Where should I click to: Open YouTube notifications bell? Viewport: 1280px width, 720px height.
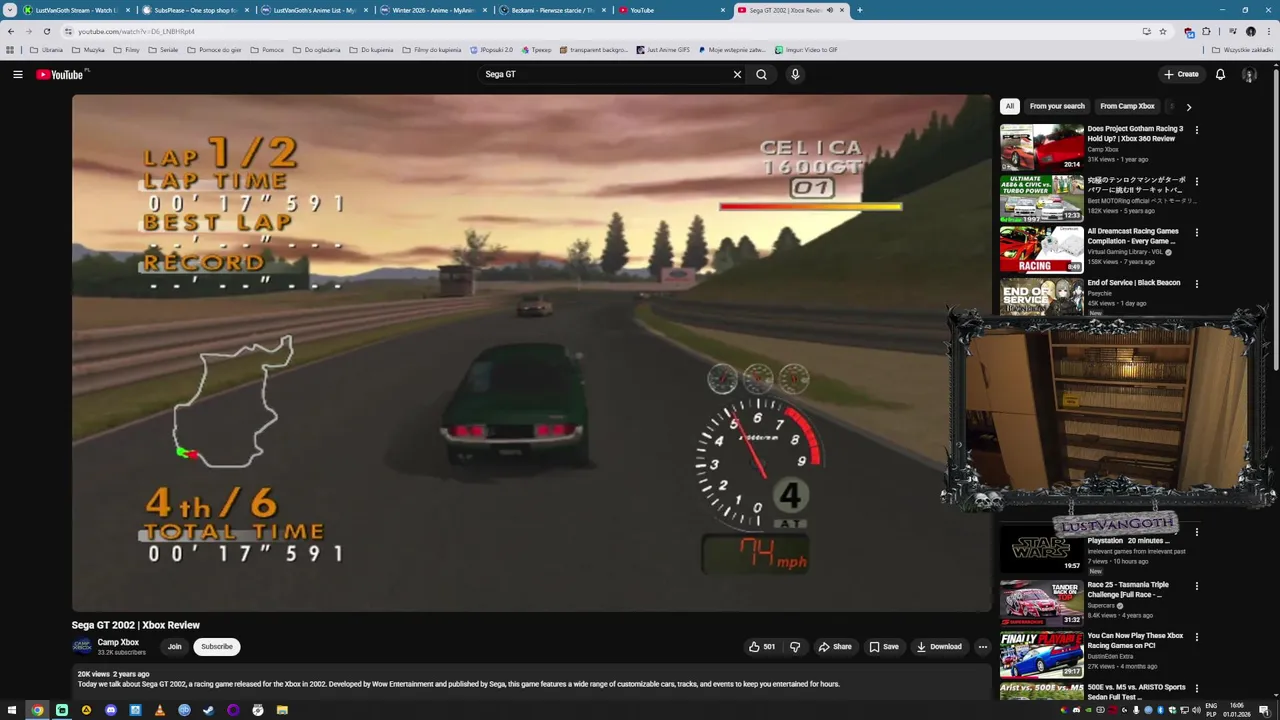pos(1220,74)
